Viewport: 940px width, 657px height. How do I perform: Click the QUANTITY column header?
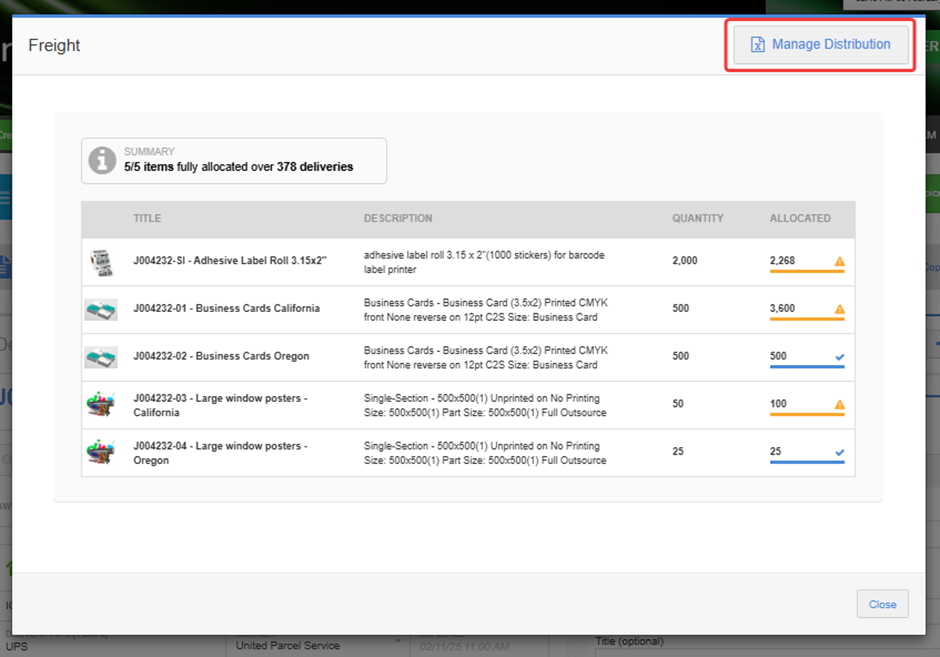tap(698, 218)
